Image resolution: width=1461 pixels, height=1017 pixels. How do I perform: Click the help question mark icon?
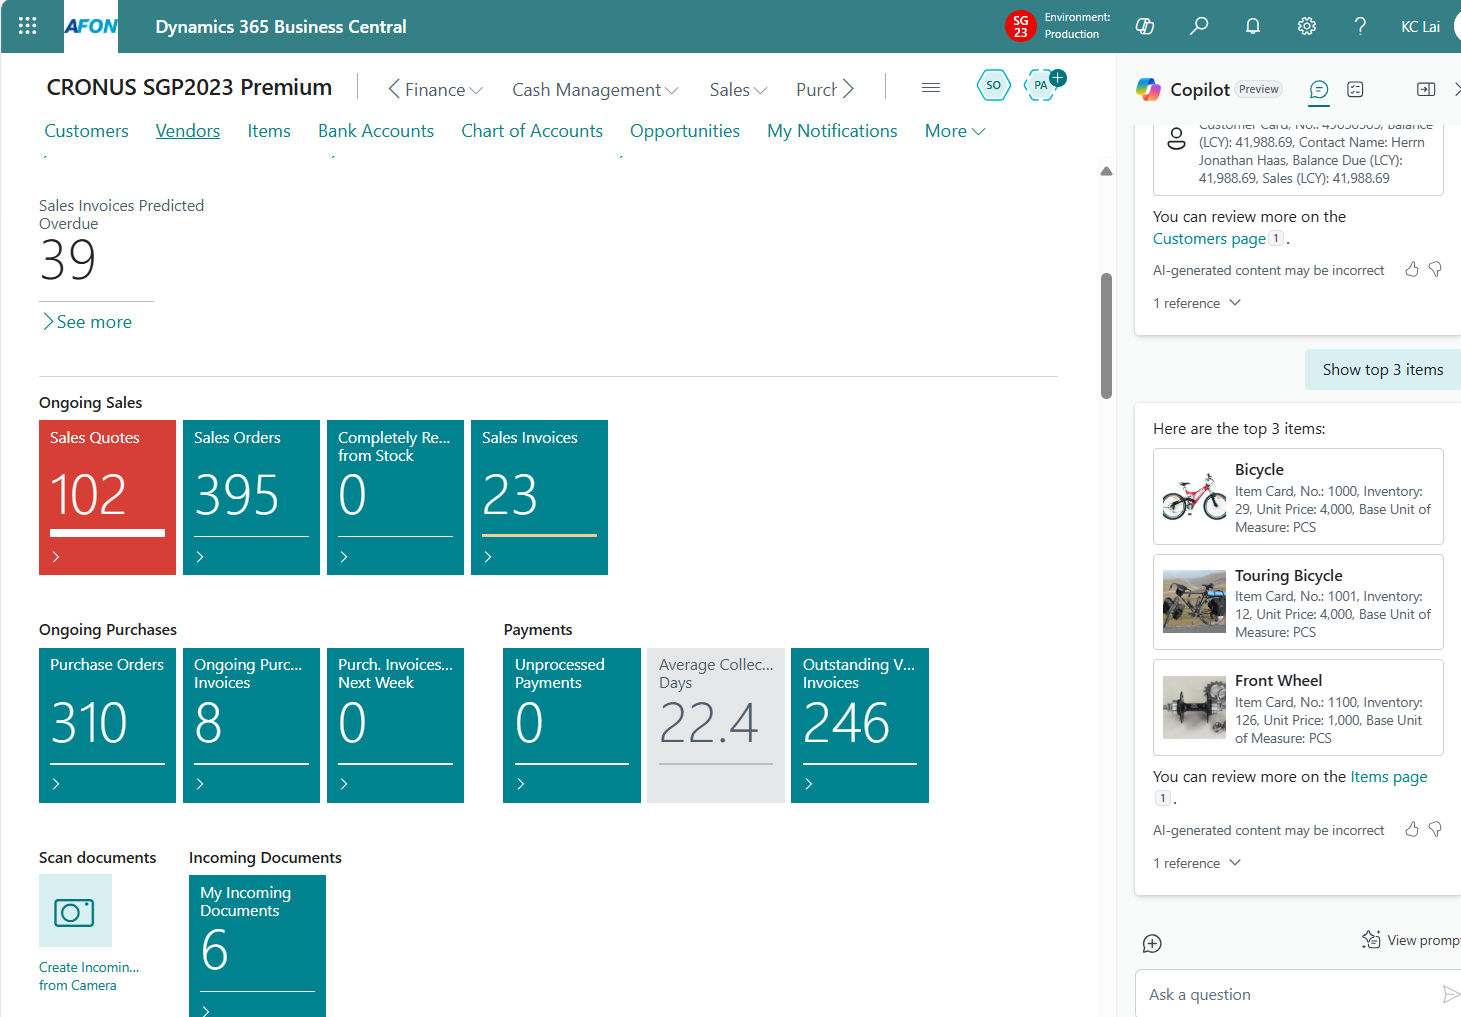point(1360,26)
